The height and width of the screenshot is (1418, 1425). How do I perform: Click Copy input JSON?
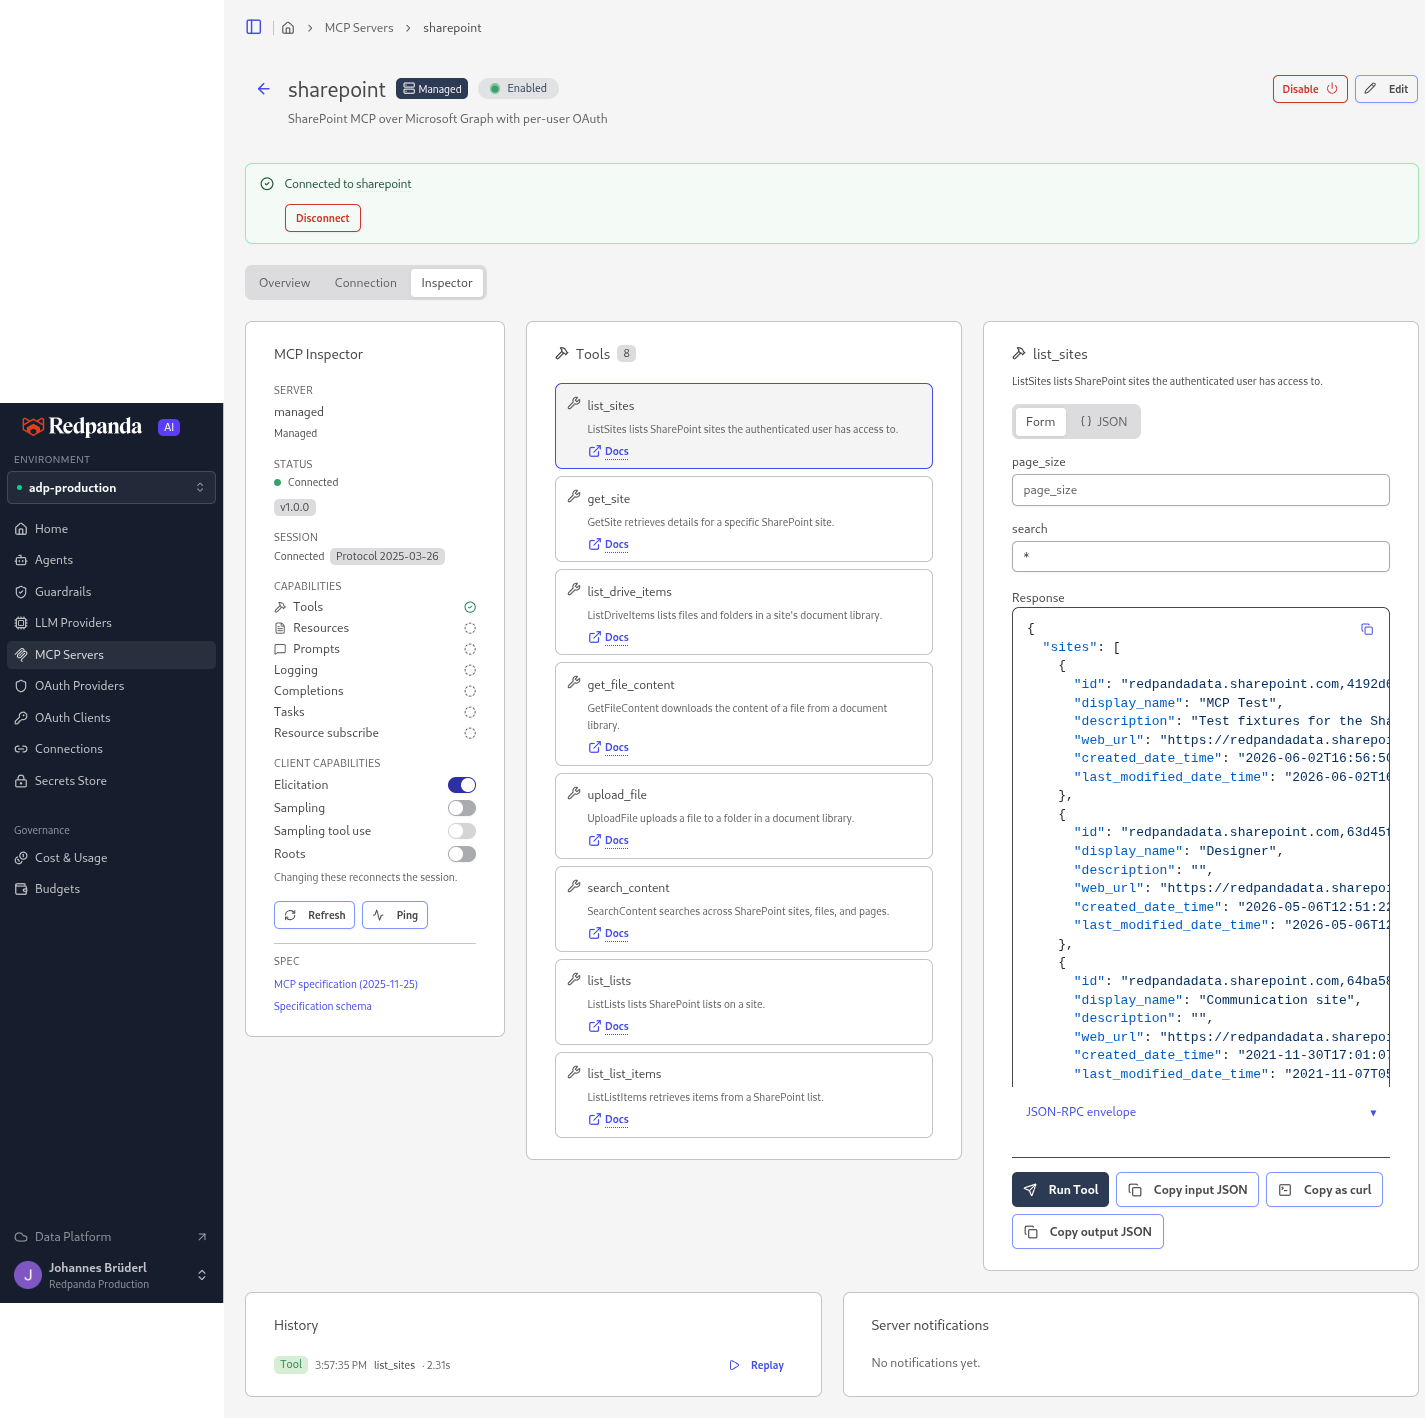1188,1190
